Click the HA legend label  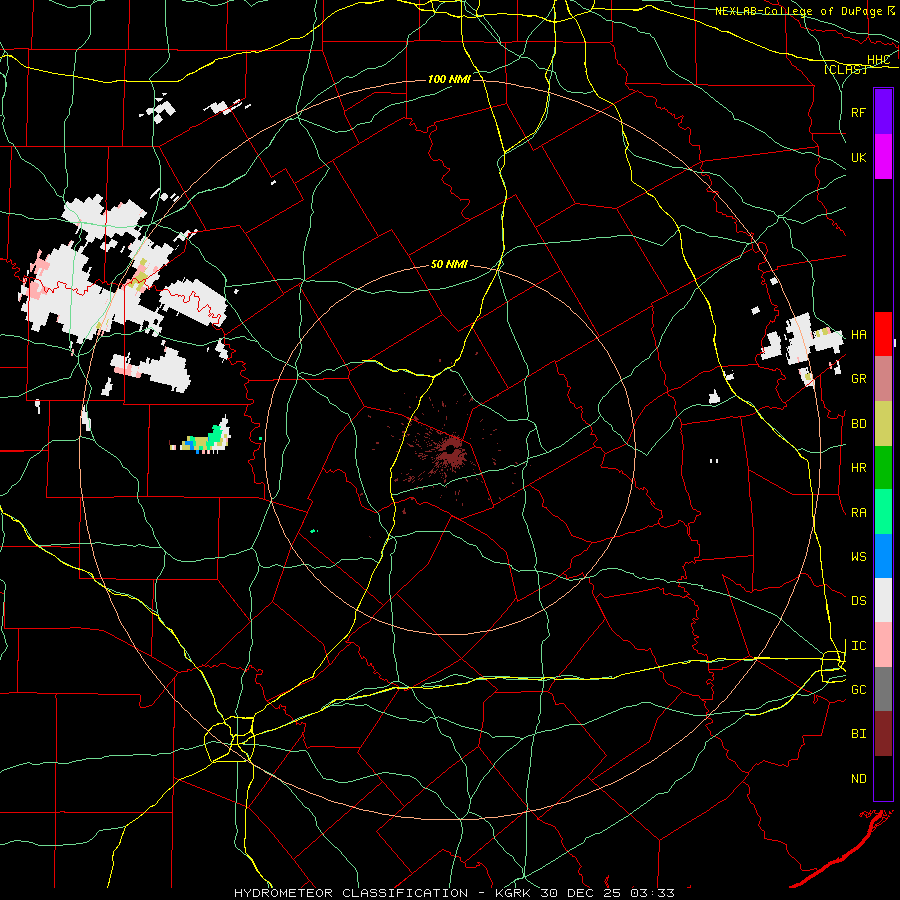tap(858, 335)
